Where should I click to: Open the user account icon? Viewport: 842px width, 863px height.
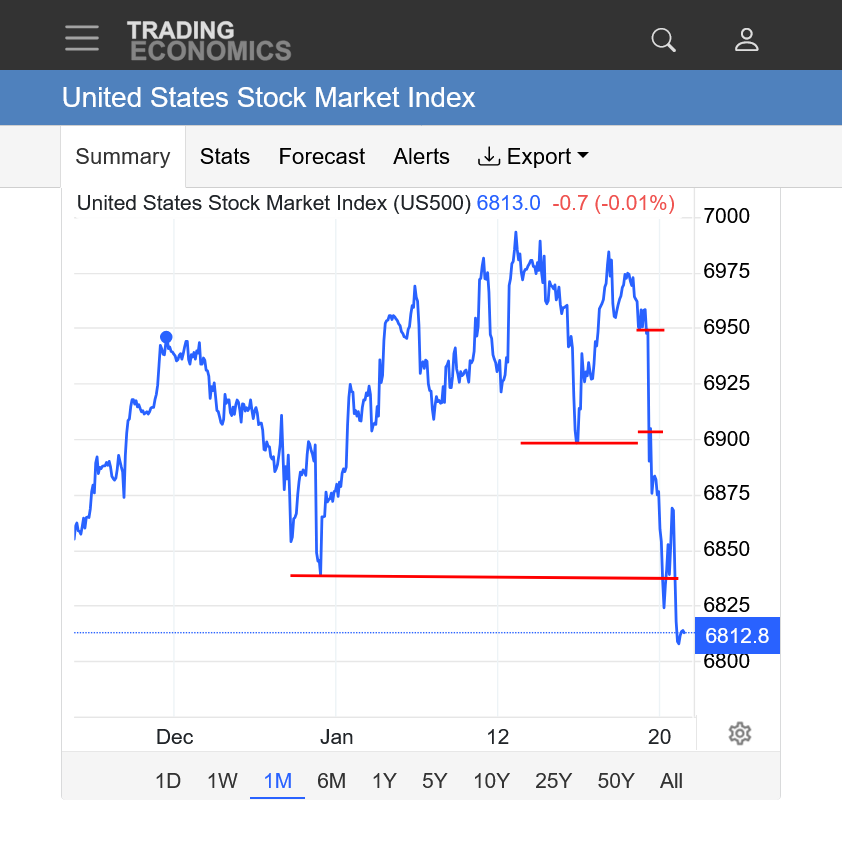(x=747, y=40)
